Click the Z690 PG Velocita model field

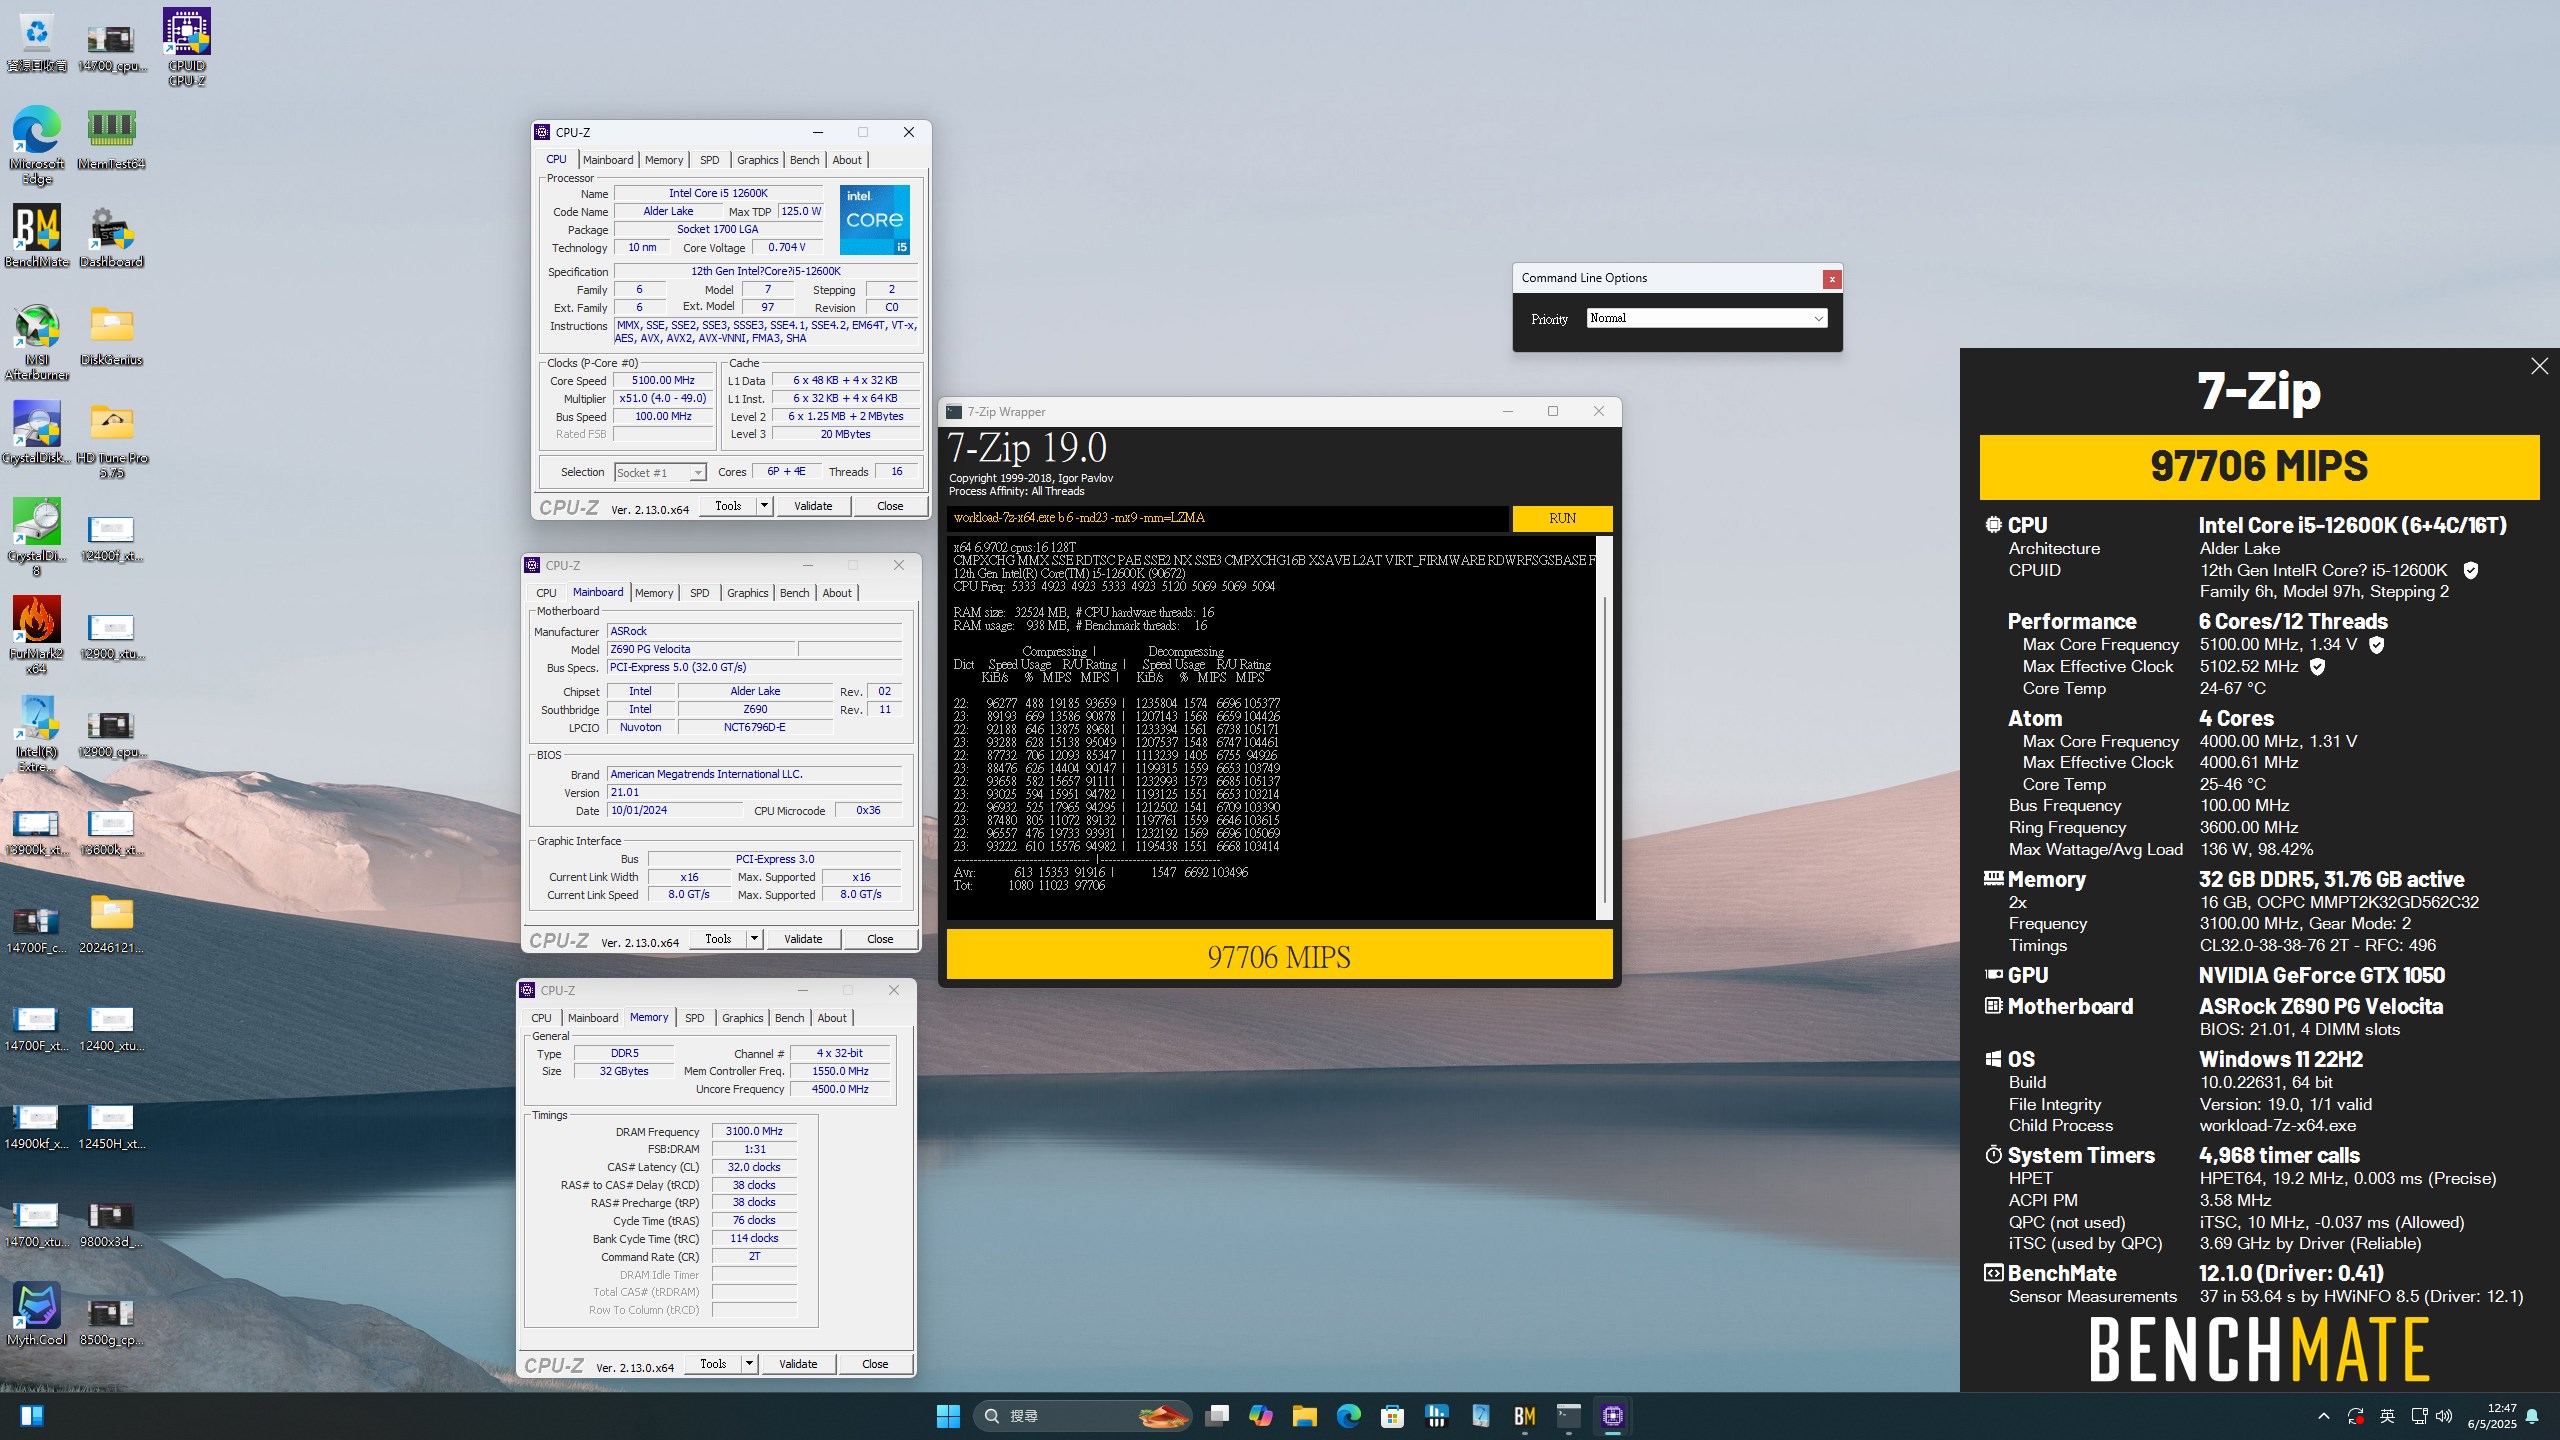tap(700, 649)
